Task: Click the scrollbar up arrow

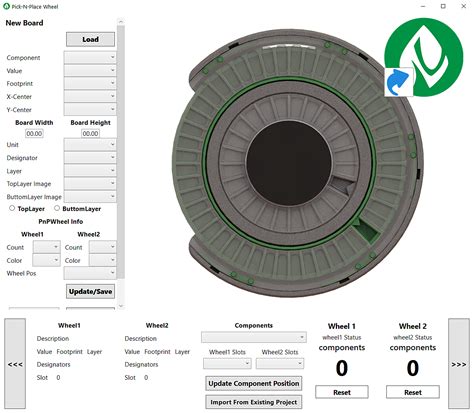Action: 121,22
